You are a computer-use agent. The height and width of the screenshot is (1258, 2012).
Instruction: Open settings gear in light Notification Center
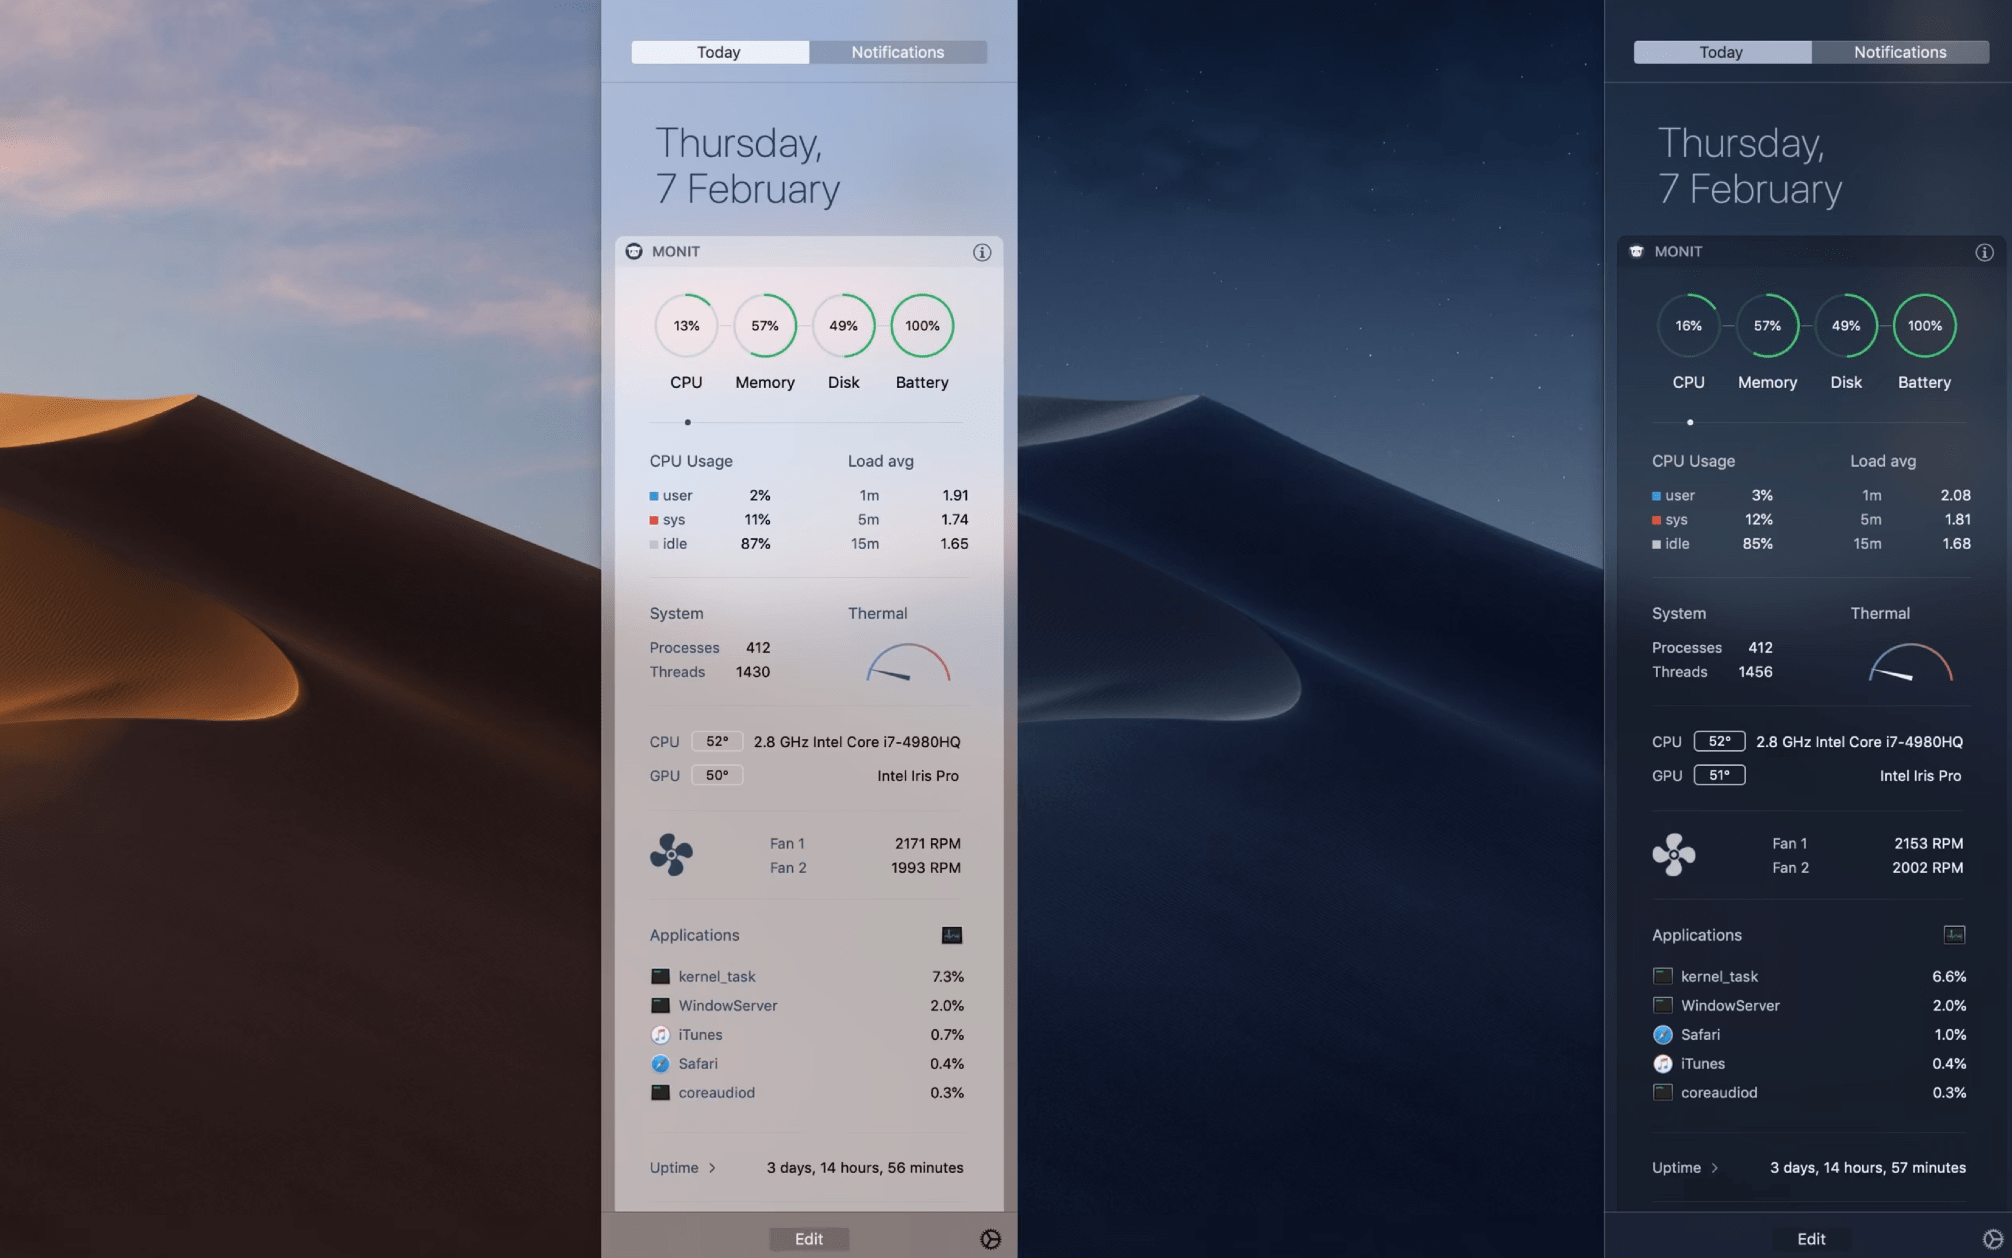pos(990,1239)
